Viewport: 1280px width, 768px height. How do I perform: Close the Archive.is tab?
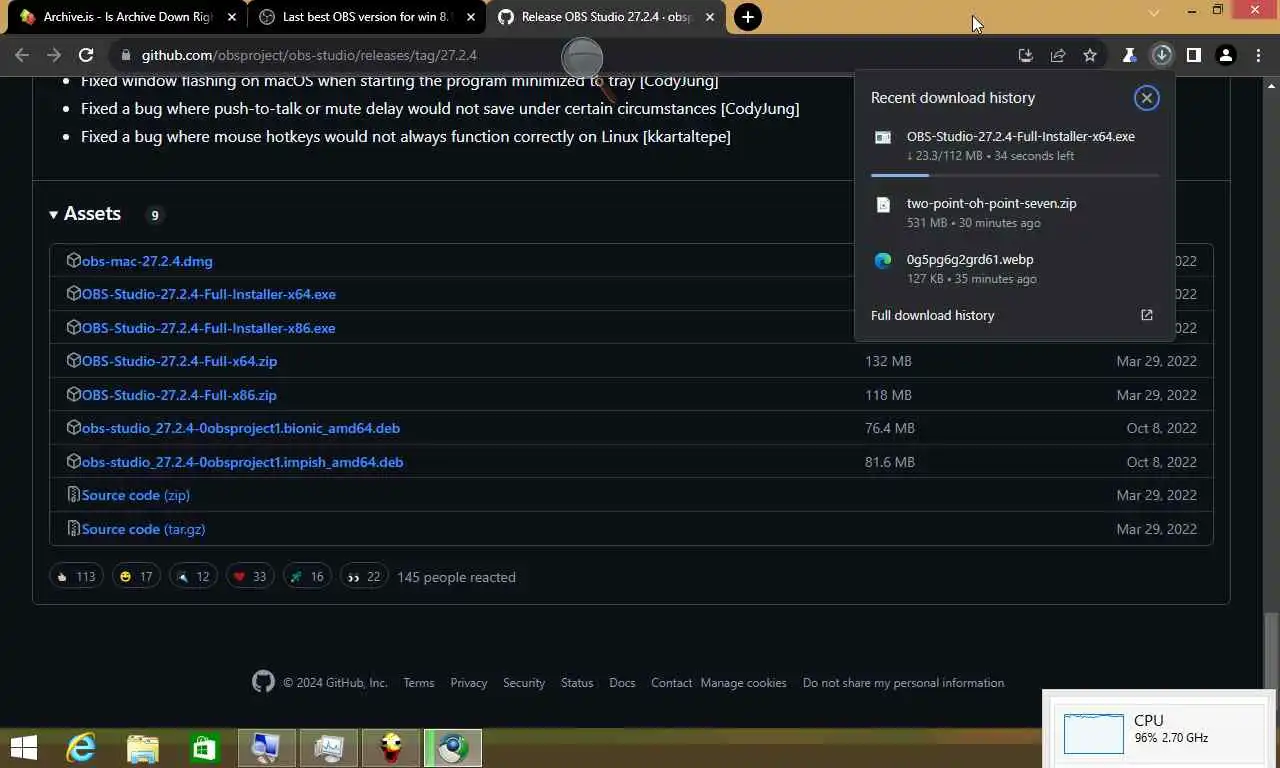click(x=230, y=17)
